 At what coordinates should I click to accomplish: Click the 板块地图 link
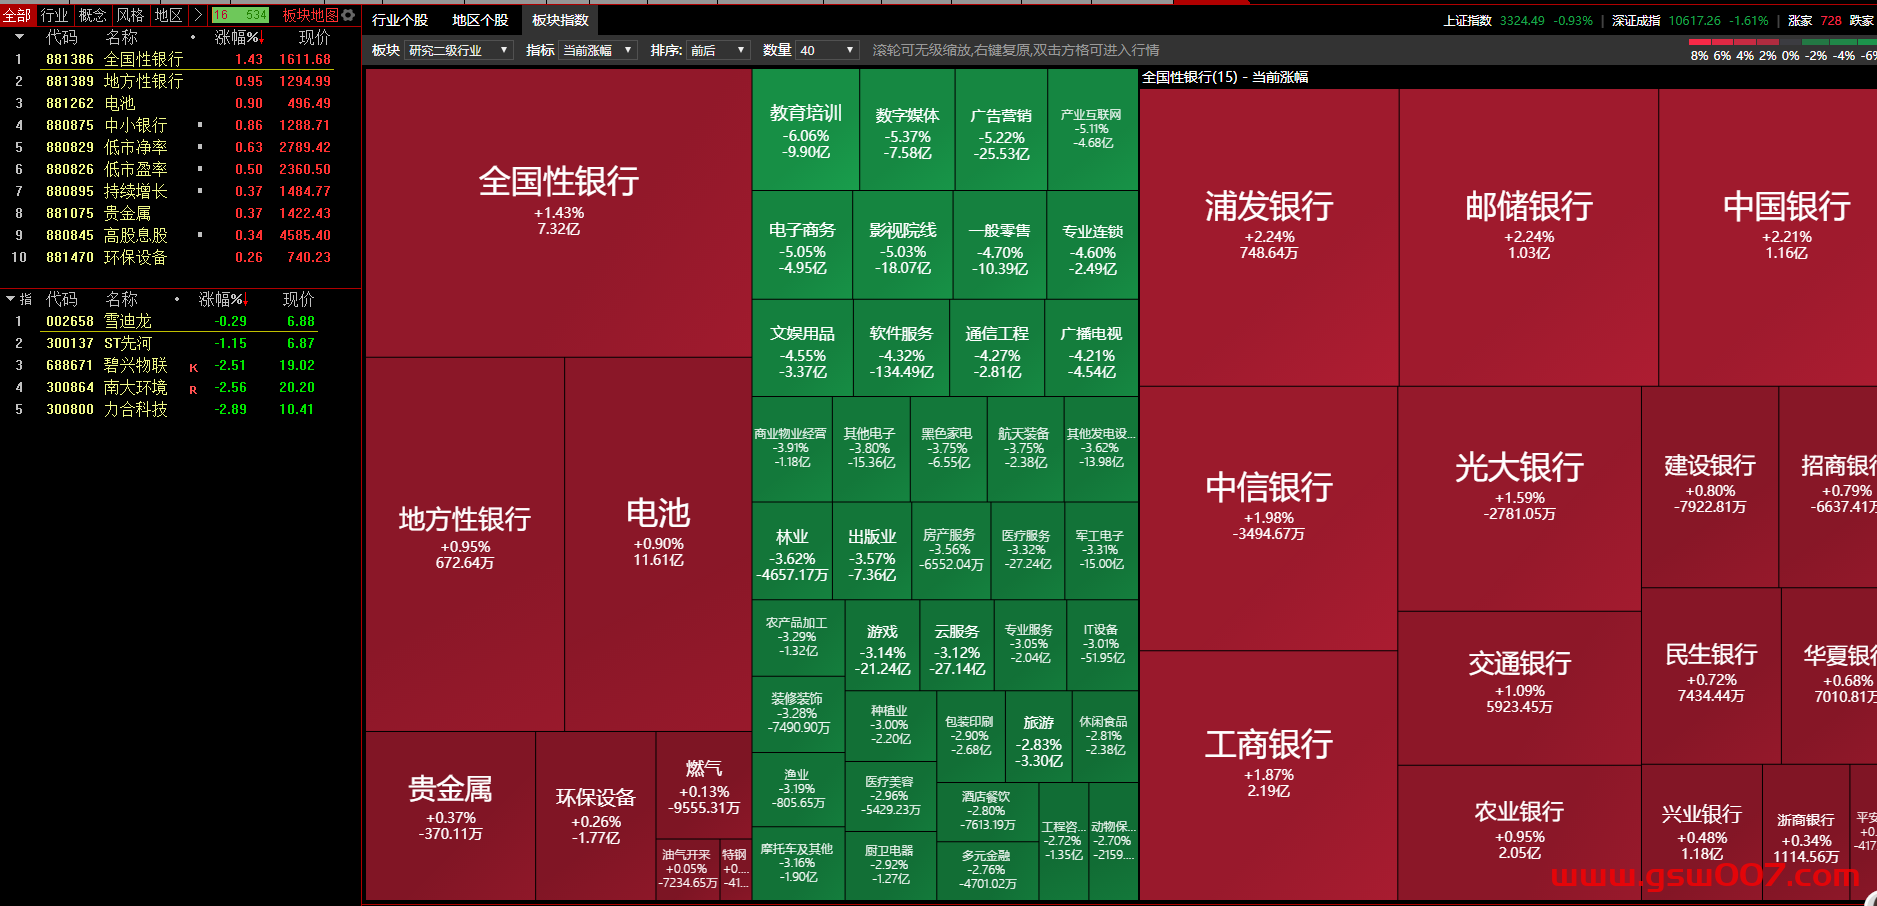[310, 15]
